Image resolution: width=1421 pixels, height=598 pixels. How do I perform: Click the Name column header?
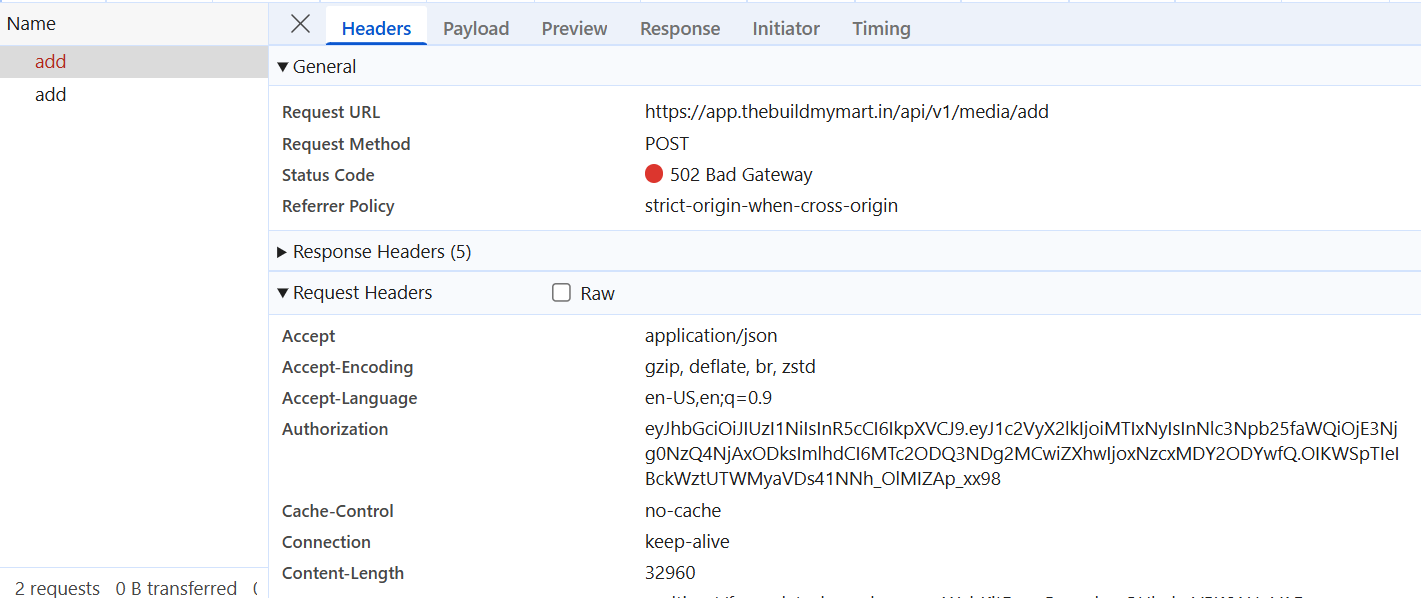point(32,24)
